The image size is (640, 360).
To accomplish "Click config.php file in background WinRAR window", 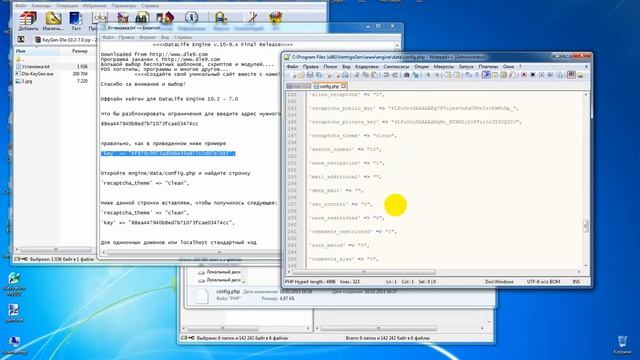I will [x=227, y=291].
